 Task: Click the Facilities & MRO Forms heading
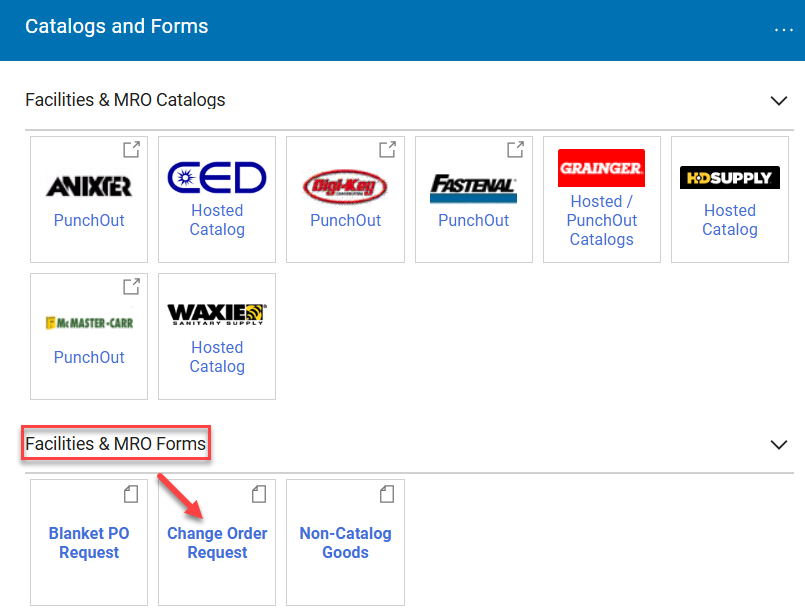[x=116, y=444]
